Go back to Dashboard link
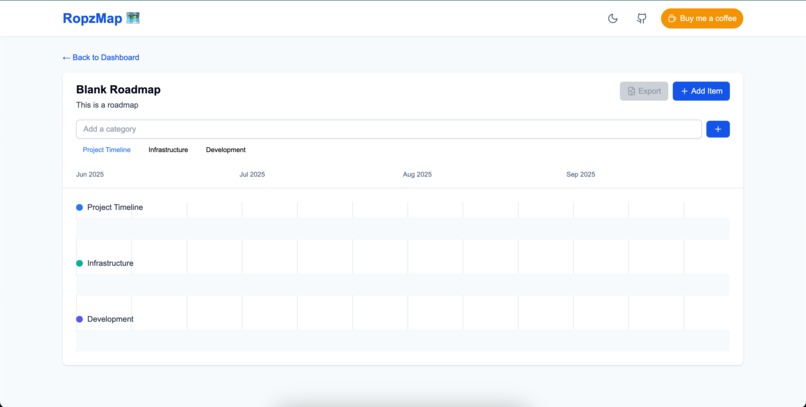The image size is (806, 407). (x=101, y=58)
